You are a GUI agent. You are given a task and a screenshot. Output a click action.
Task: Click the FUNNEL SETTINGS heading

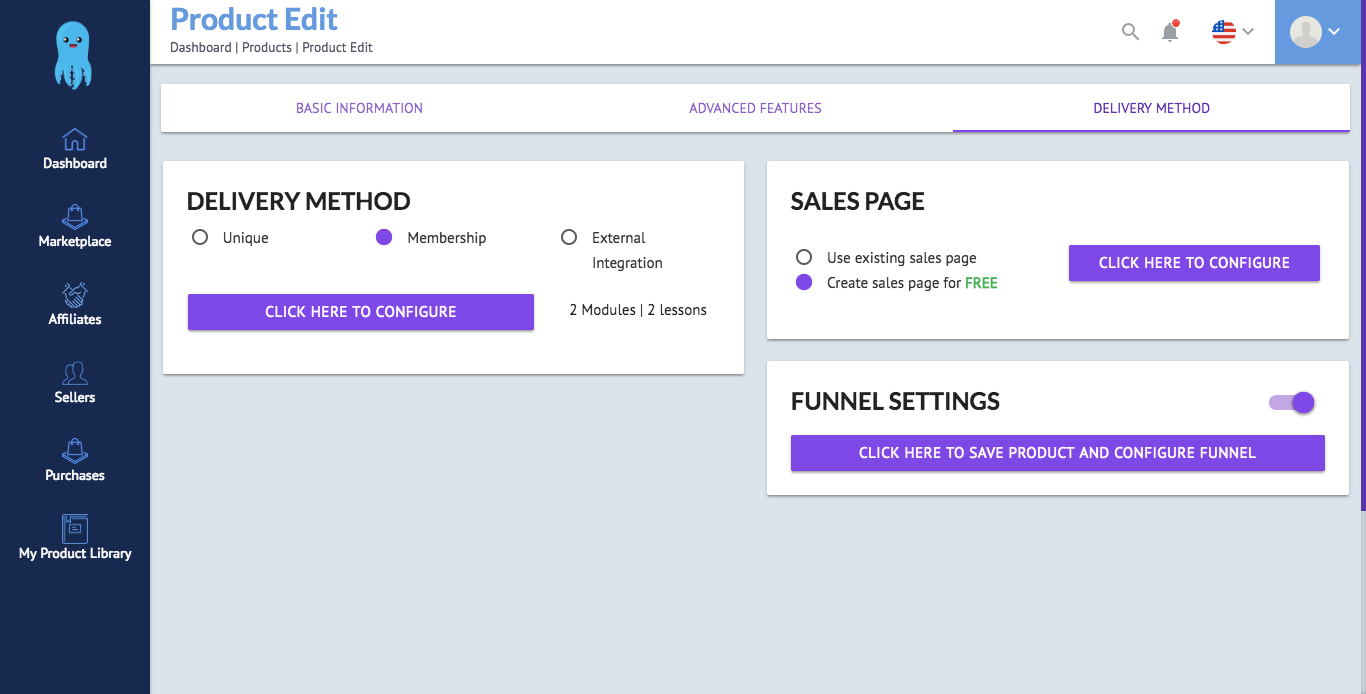895,401
